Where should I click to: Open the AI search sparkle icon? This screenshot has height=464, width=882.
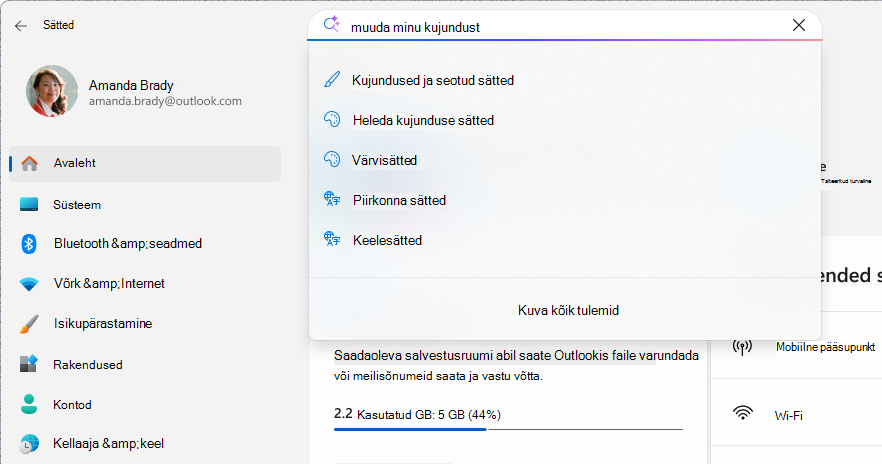pos(331,24)
